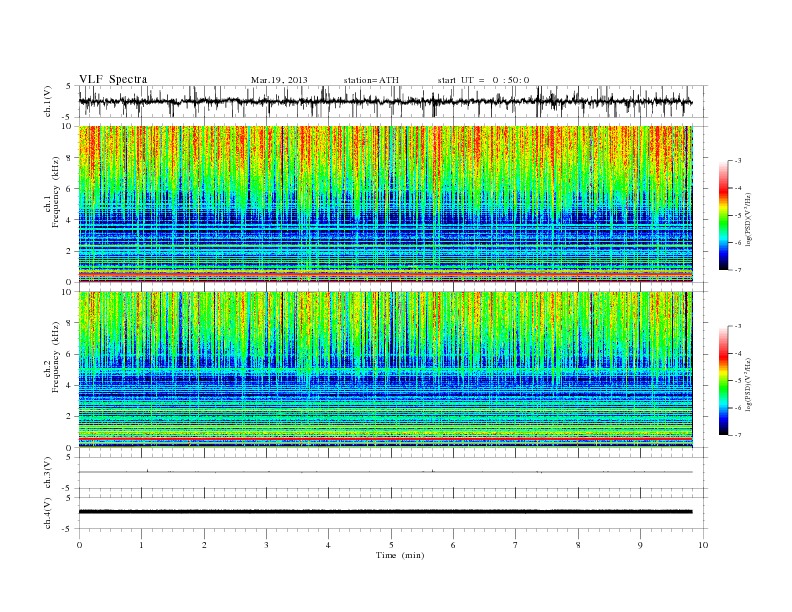Select ch.1 "Frequency (kHz)" axis label
This screenshot has width=792, height=612.
point(56,192)
